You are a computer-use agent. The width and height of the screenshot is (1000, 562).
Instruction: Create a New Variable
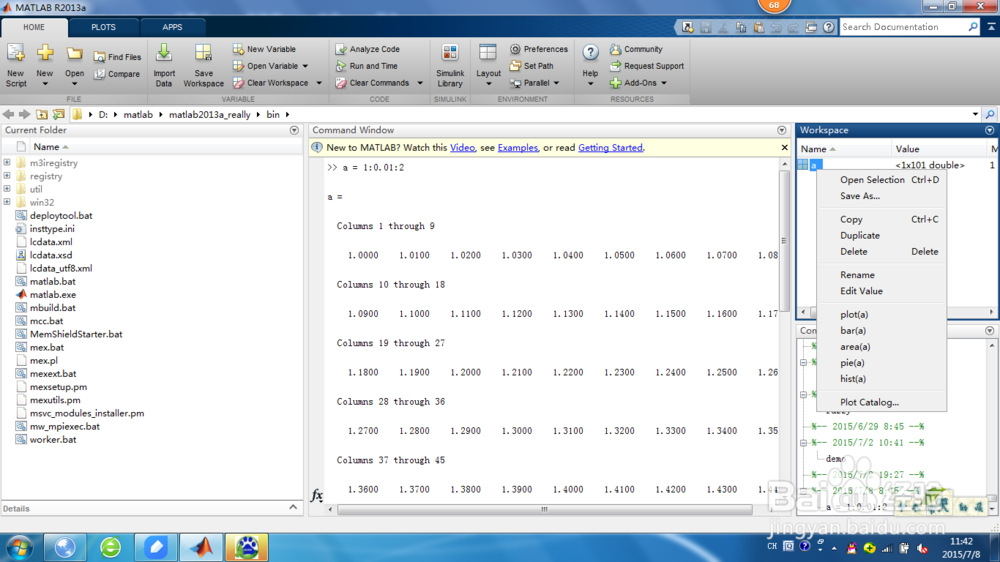264,49
